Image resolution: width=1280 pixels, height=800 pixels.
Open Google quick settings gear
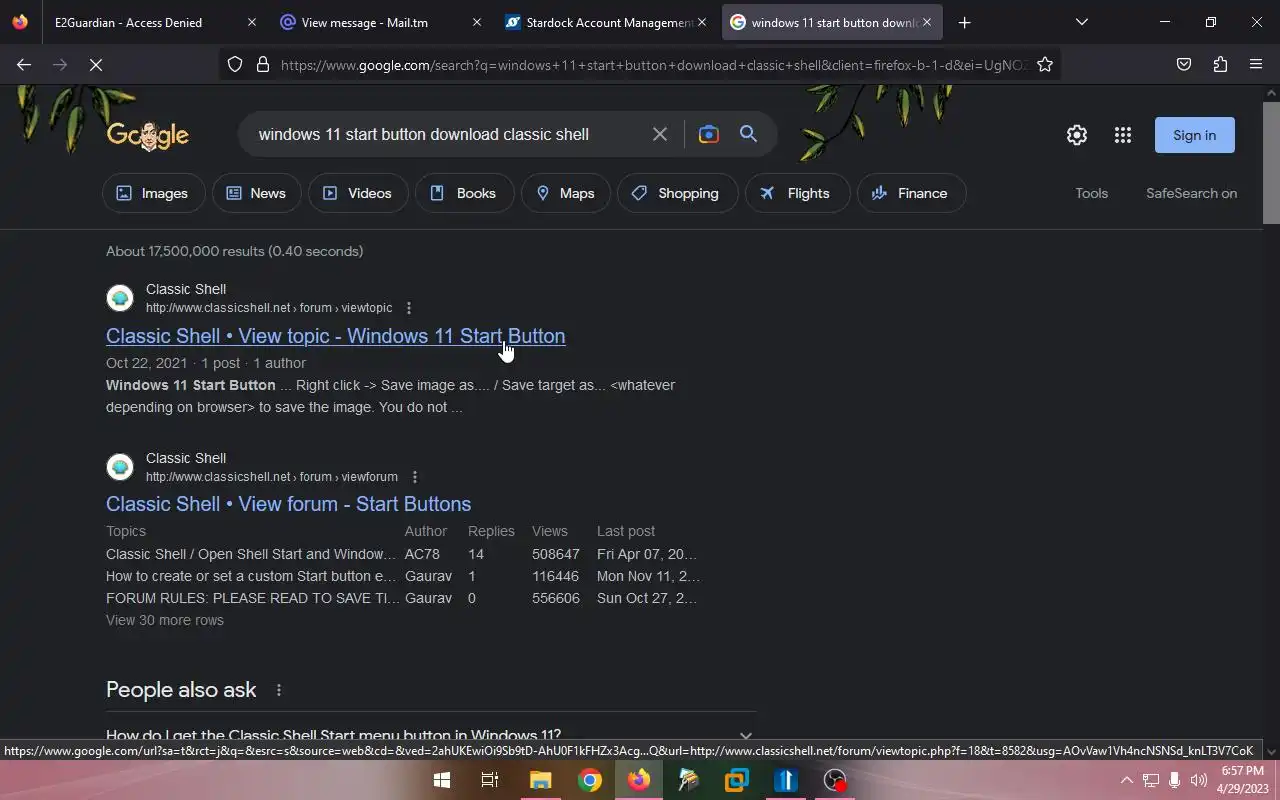click(1076, 135)
